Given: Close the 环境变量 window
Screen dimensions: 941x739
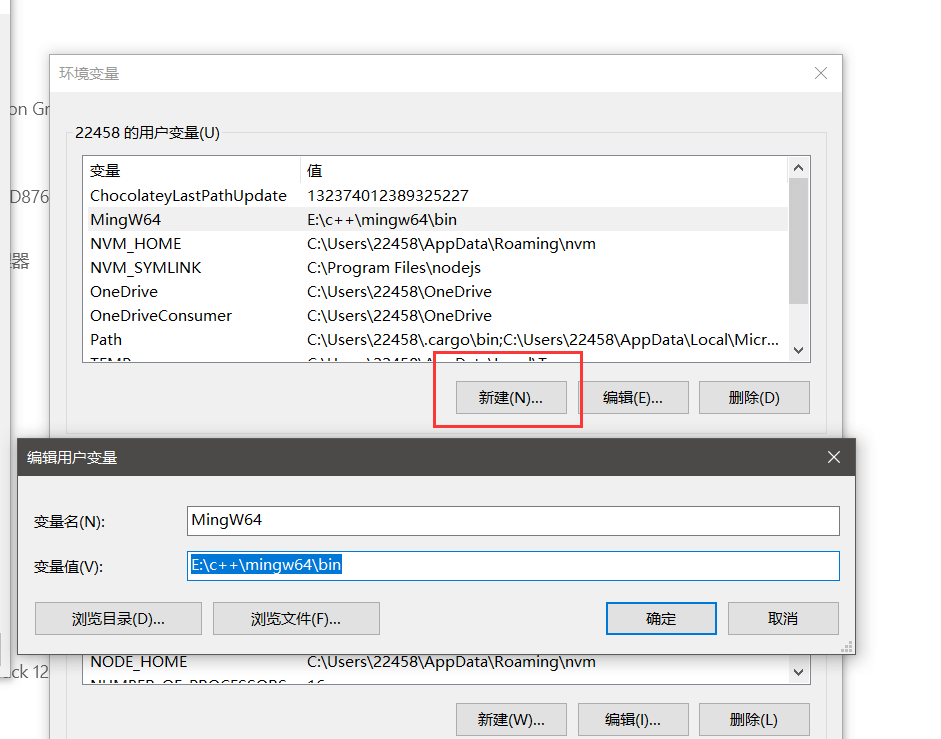Looking at the screenshot, I should (x=821, y=73).
